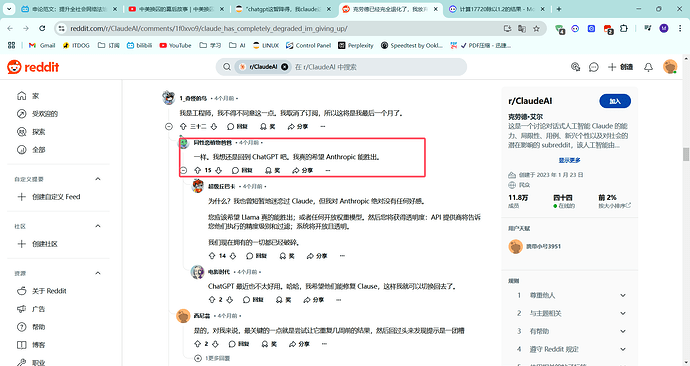Viewport: 690px width, 366px height.
Task: Open a new browser tab
Action: pos(559,9)
